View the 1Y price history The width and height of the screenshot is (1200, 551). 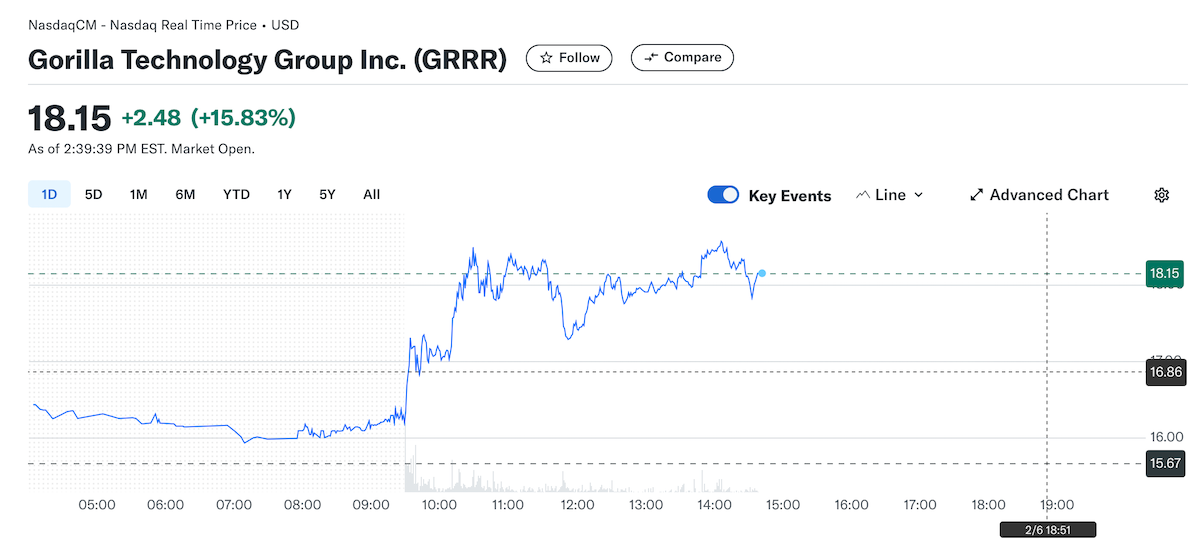pos(284,194)
